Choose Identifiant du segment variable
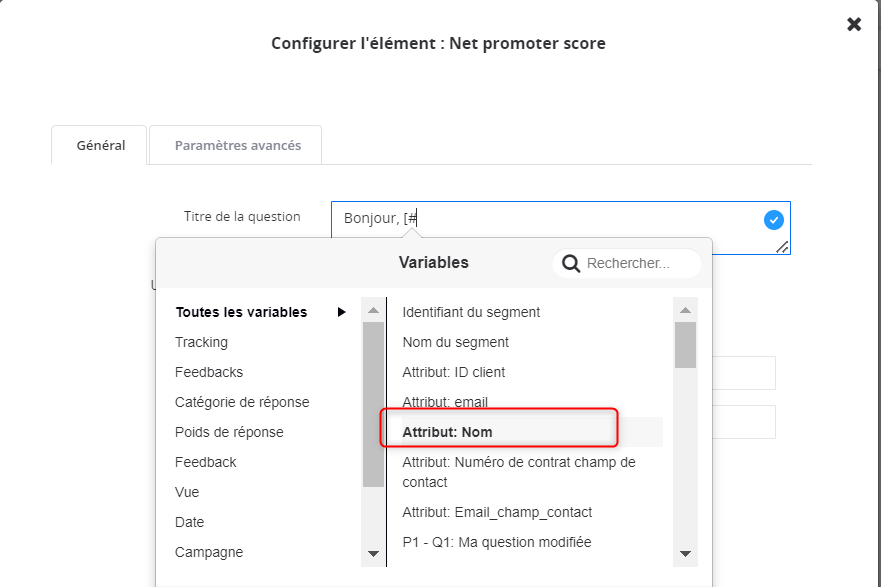This screenshot has width=881, height=587. (471, 312)
